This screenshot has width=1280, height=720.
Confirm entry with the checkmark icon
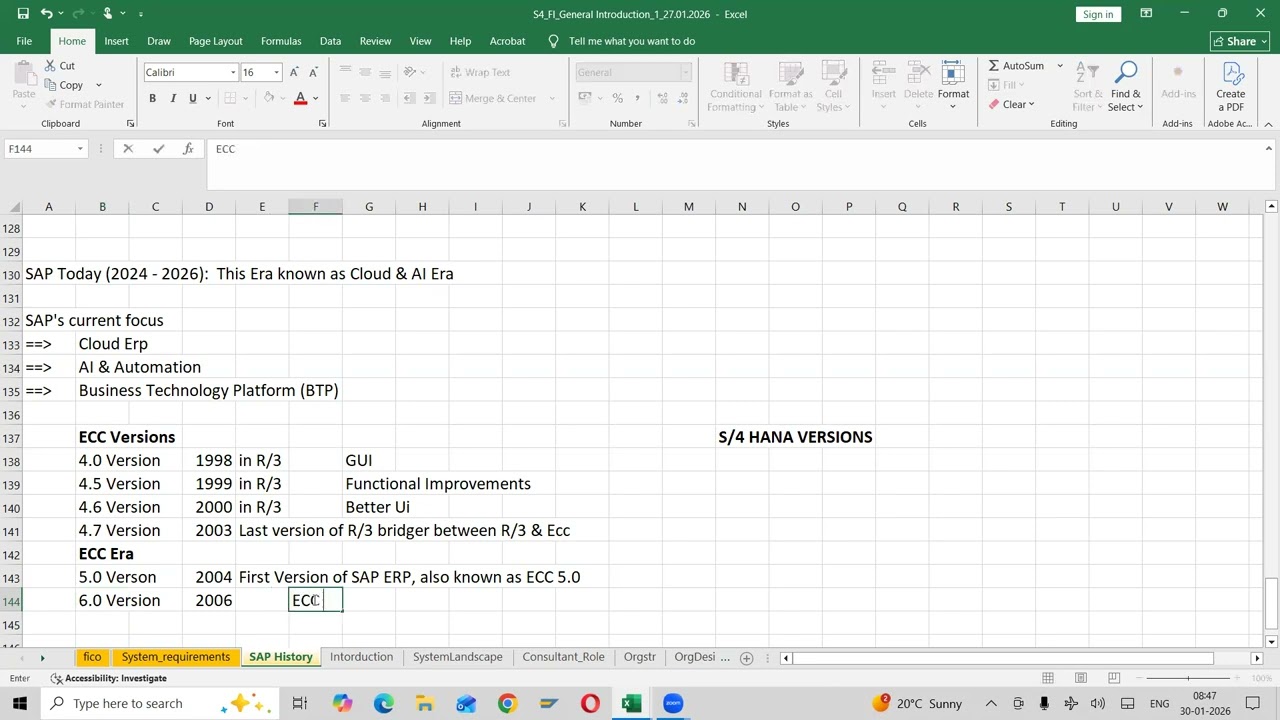coord(158,149)
